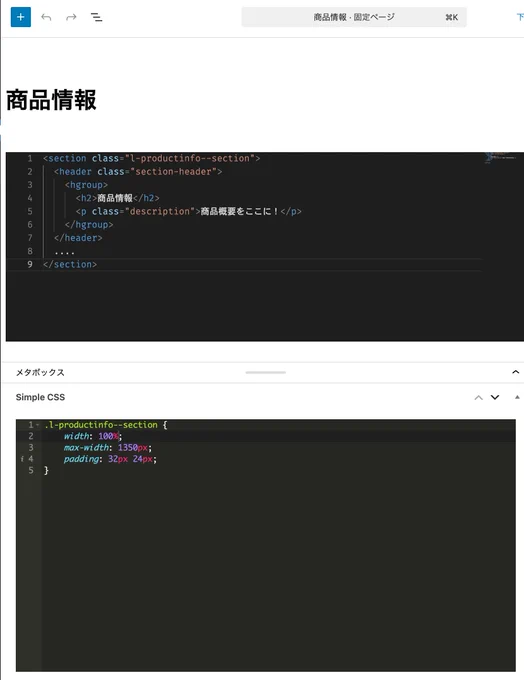524x680 pixels.
Task: Move Simple CSS box down
Action: (x=495, y=397)
